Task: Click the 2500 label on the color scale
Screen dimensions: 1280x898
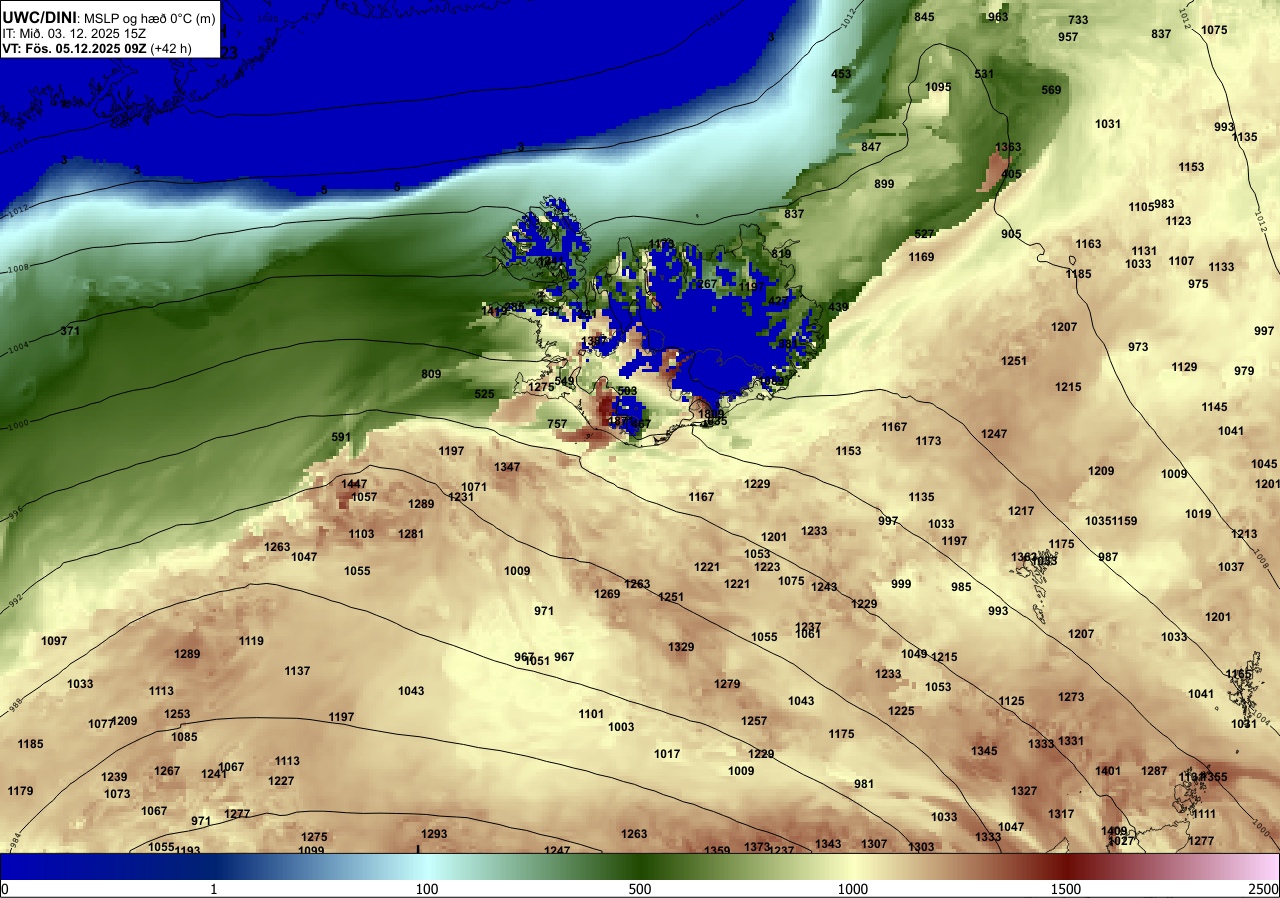Action: pyautogui.click(x=1265, y=889)
